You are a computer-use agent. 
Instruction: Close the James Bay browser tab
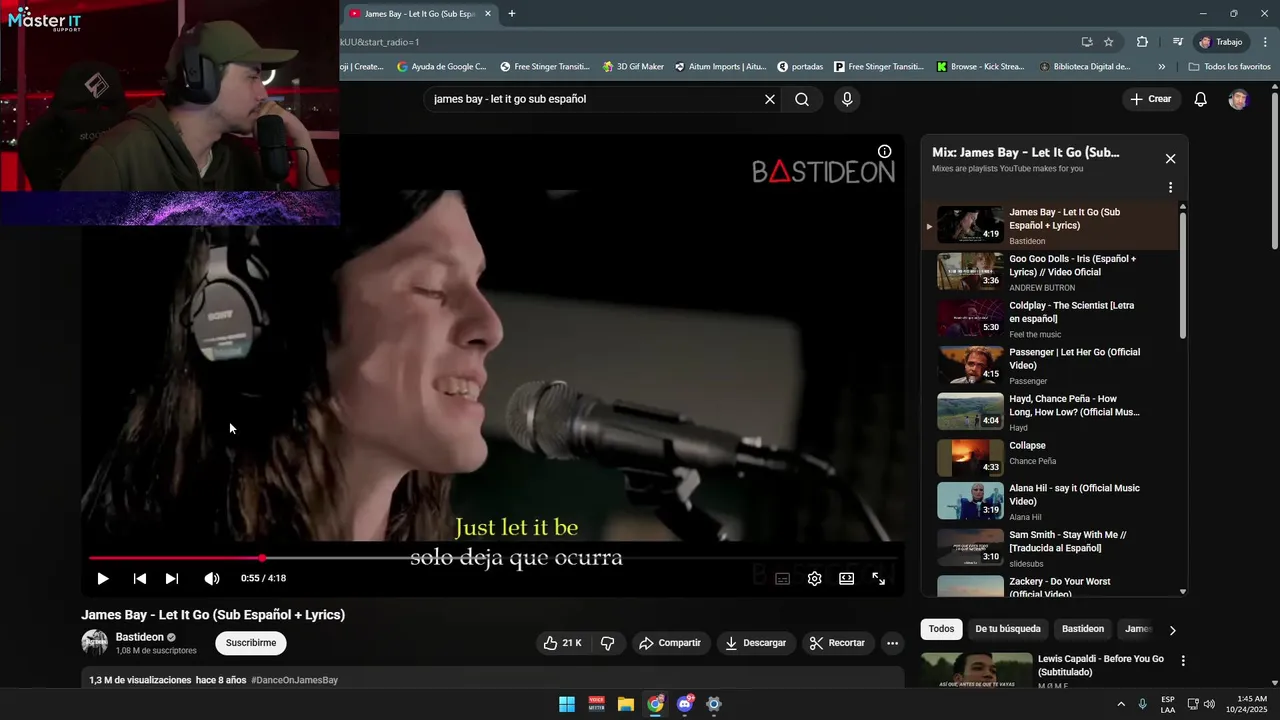point(488,13)
